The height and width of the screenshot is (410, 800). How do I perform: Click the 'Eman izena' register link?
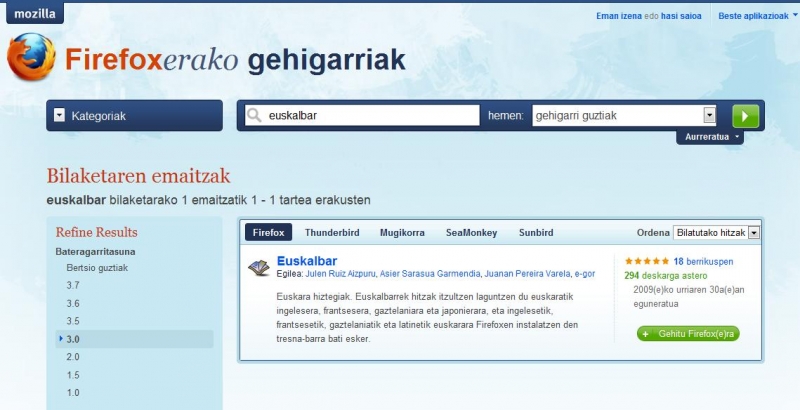(x=619, y=16)
